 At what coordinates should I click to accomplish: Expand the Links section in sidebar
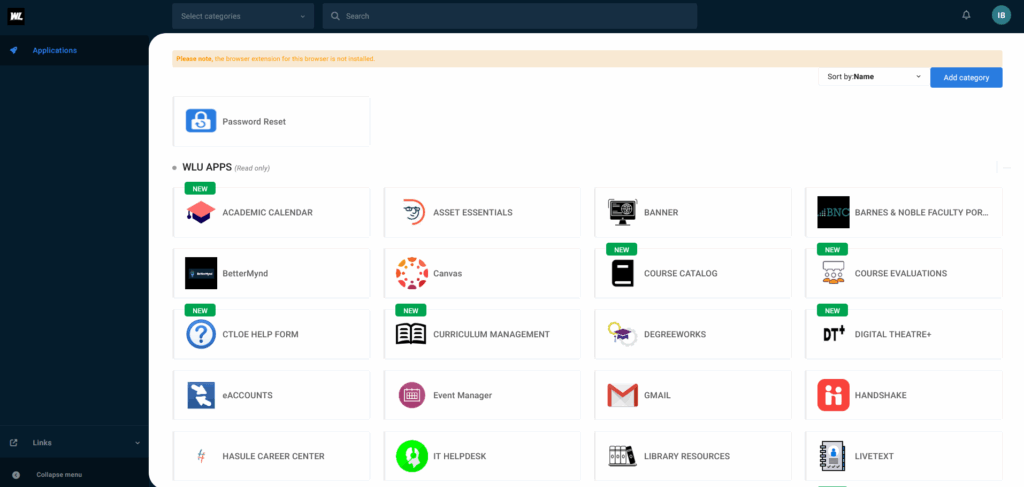pyautogui.click(x=74, y=442)
